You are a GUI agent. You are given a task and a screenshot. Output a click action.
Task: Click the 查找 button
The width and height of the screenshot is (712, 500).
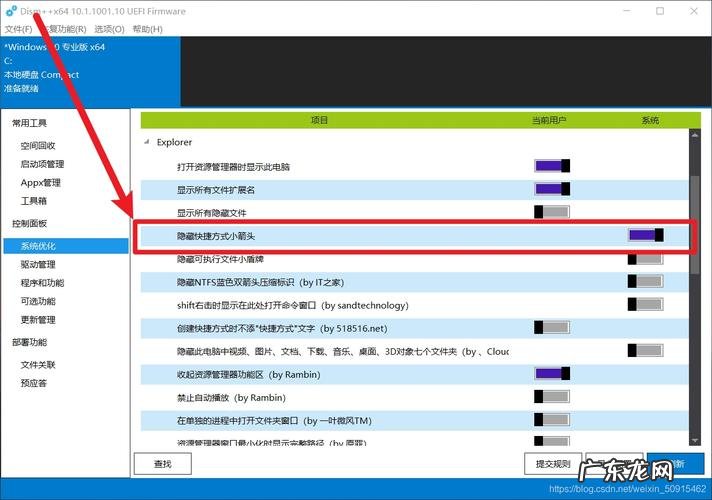(162, 464)
